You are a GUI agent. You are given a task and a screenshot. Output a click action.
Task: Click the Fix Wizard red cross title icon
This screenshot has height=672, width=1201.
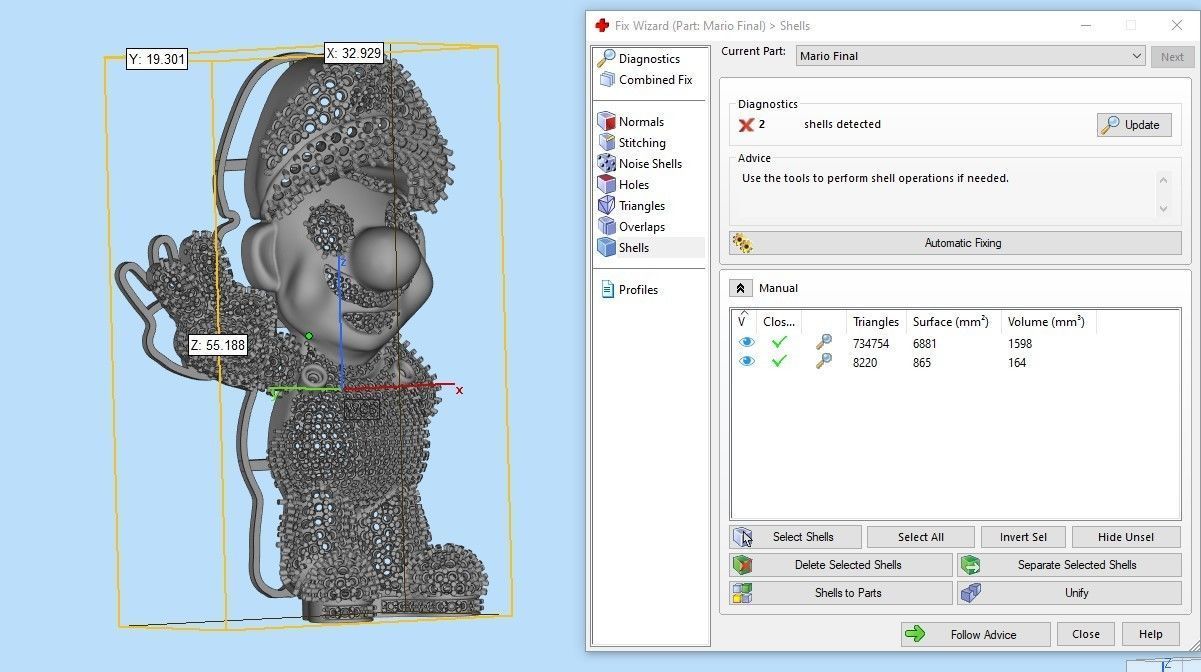click(x=602, y=26)
